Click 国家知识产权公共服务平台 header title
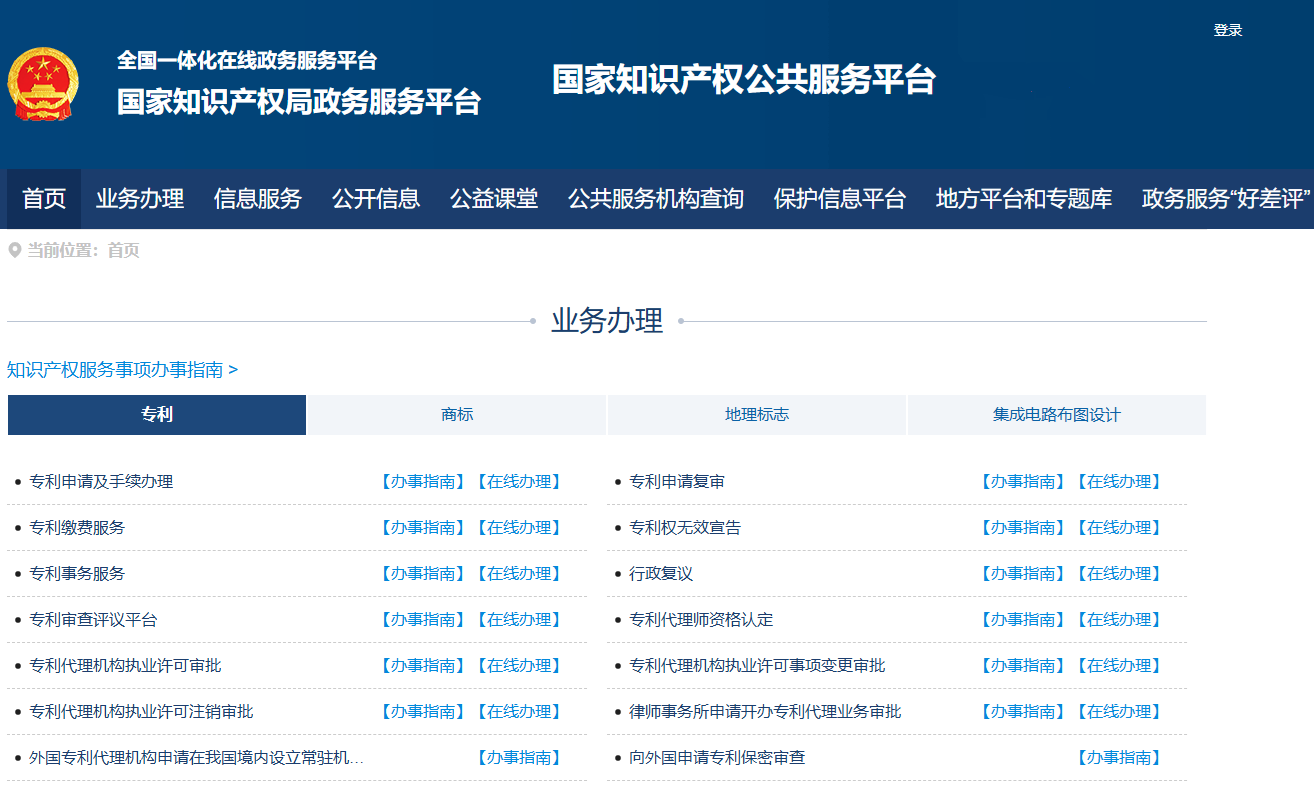The width and height of the screenshot is (1314, 799). point(743,80)
